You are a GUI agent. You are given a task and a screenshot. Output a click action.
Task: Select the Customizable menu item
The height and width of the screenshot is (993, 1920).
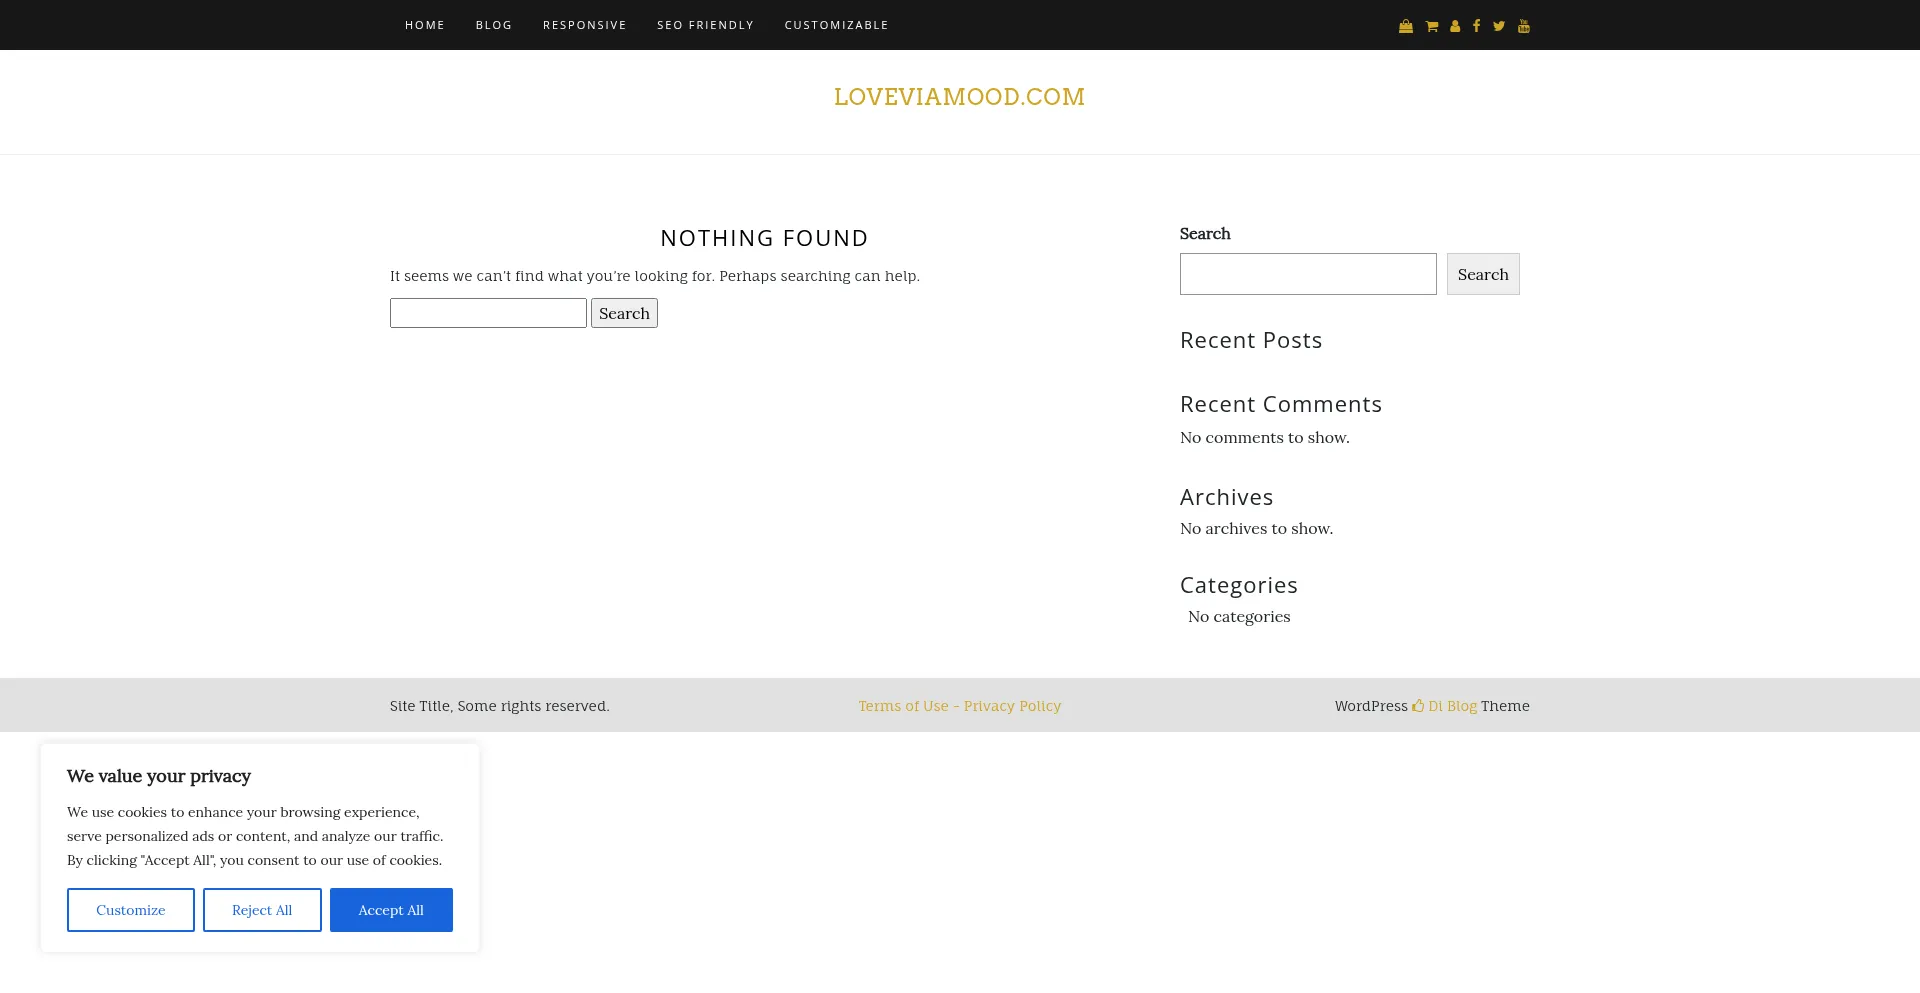[x=836, y=25]
